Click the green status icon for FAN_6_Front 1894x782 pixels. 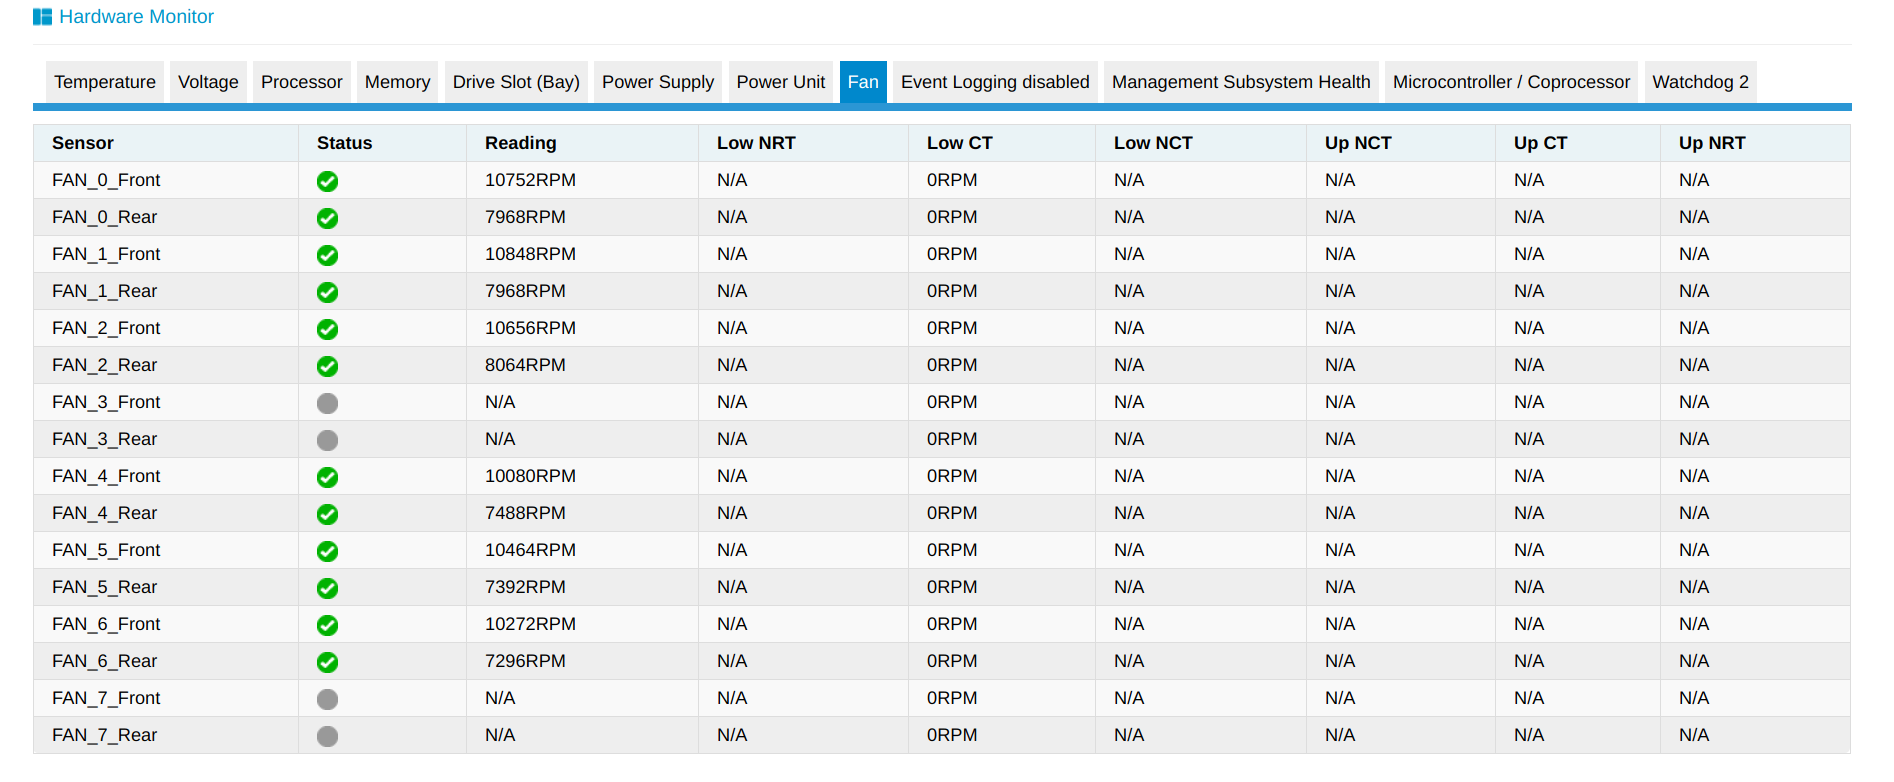click(x=327, y=625)
